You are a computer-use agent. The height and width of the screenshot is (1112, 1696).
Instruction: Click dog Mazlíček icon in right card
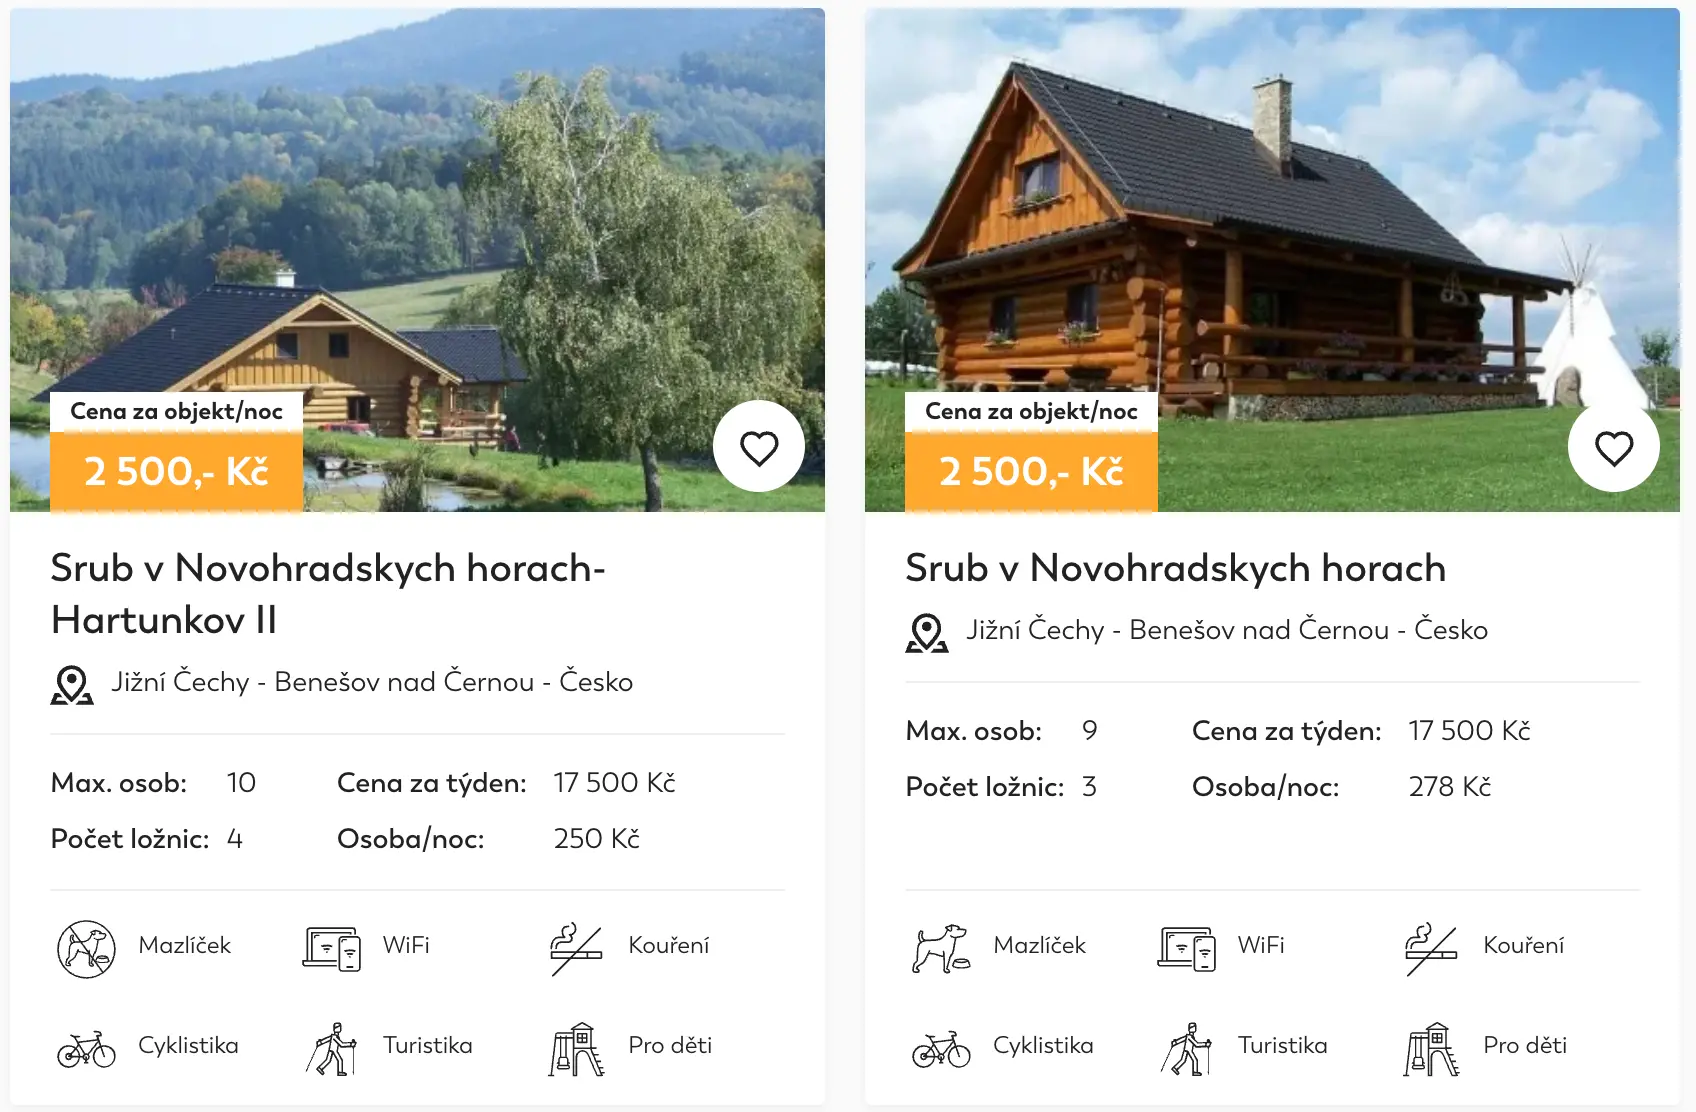pyautogui.click(x=941, y=949)
